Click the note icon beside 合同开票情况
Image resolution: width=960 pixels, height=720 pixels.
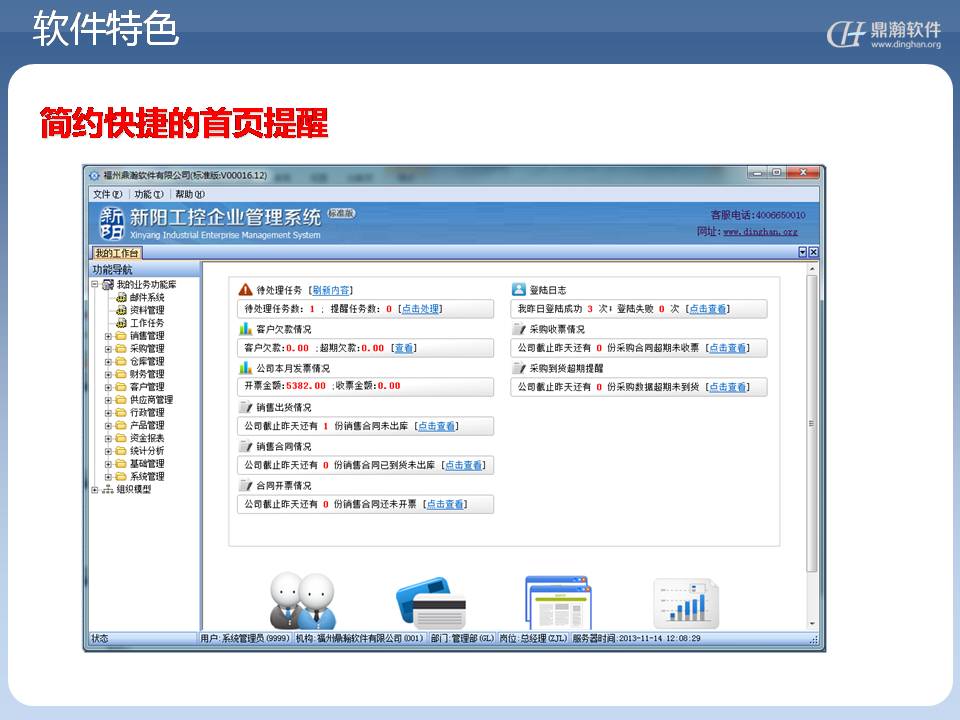pos(246,486)
